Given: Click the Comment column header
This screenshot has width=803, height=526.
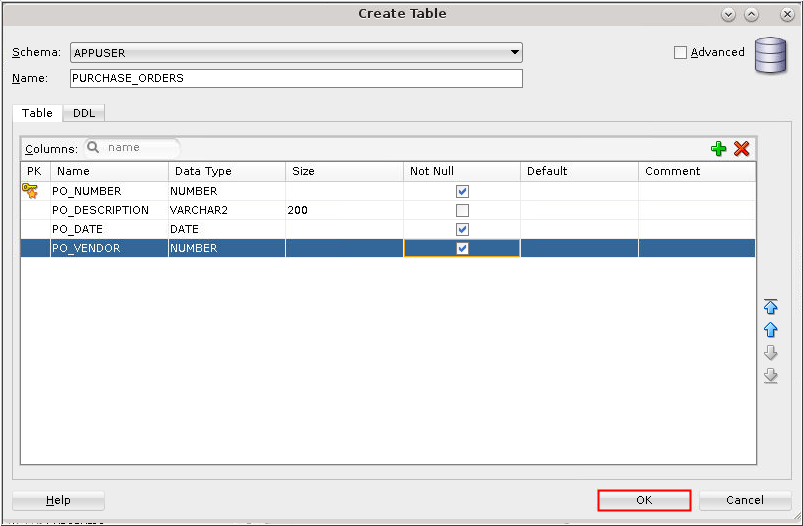Looking at the screenshot, I should pos(697,171).
